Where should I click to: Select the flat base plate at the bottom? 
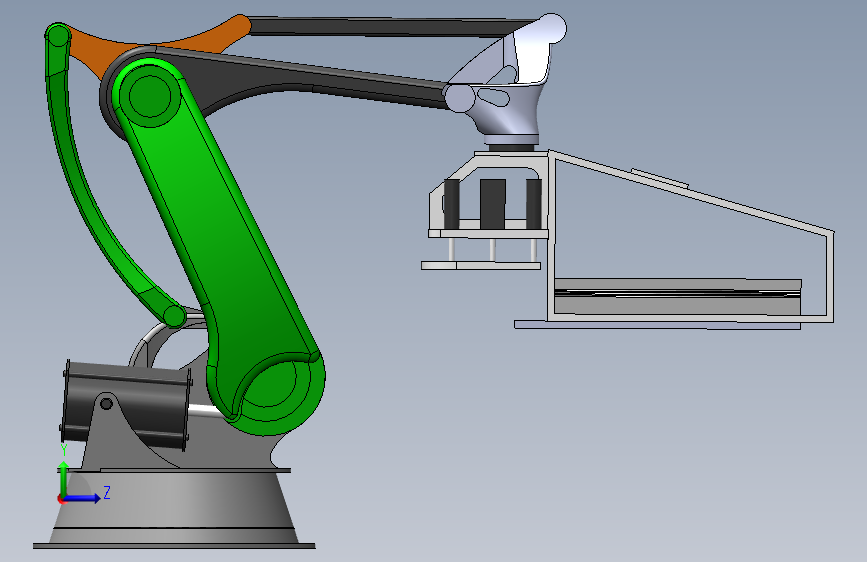coord(174,546)
